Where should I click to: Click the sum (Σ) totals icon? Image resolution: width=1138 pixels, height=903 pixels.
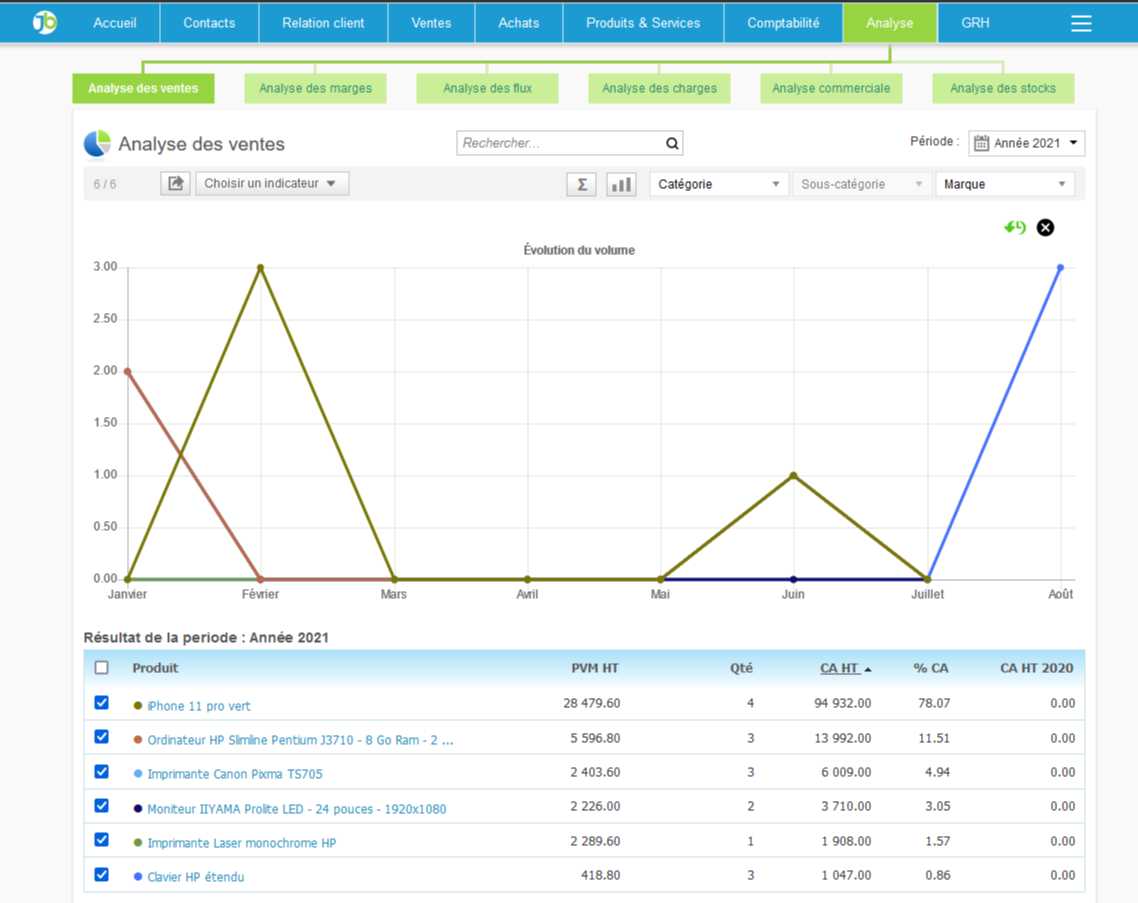click(x=581, y=184)
